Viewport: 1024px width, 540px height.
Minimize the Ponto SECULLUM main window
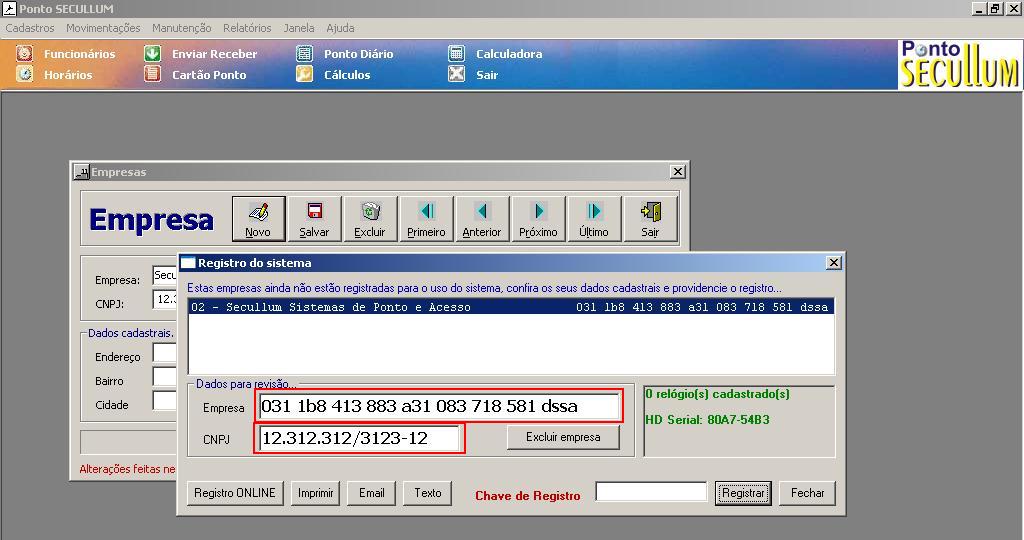pos(980,8)
